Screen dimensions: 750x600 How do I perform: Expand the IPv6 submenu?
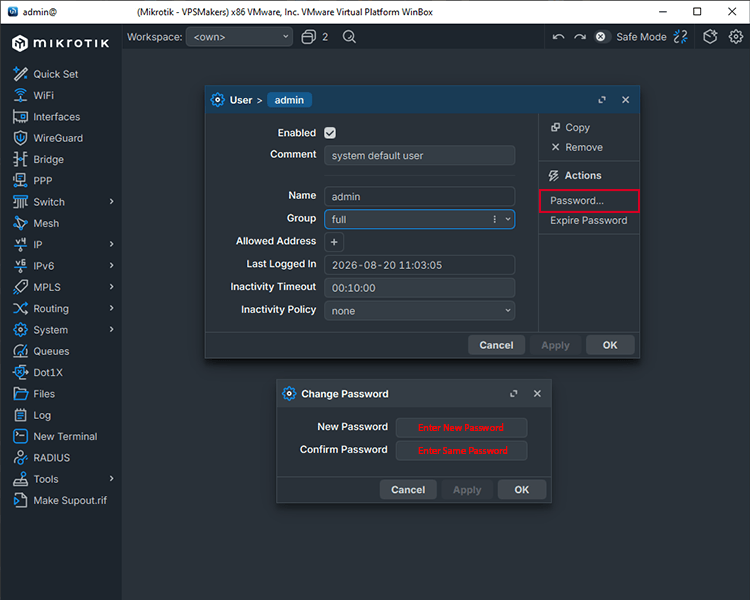[111, 265]
